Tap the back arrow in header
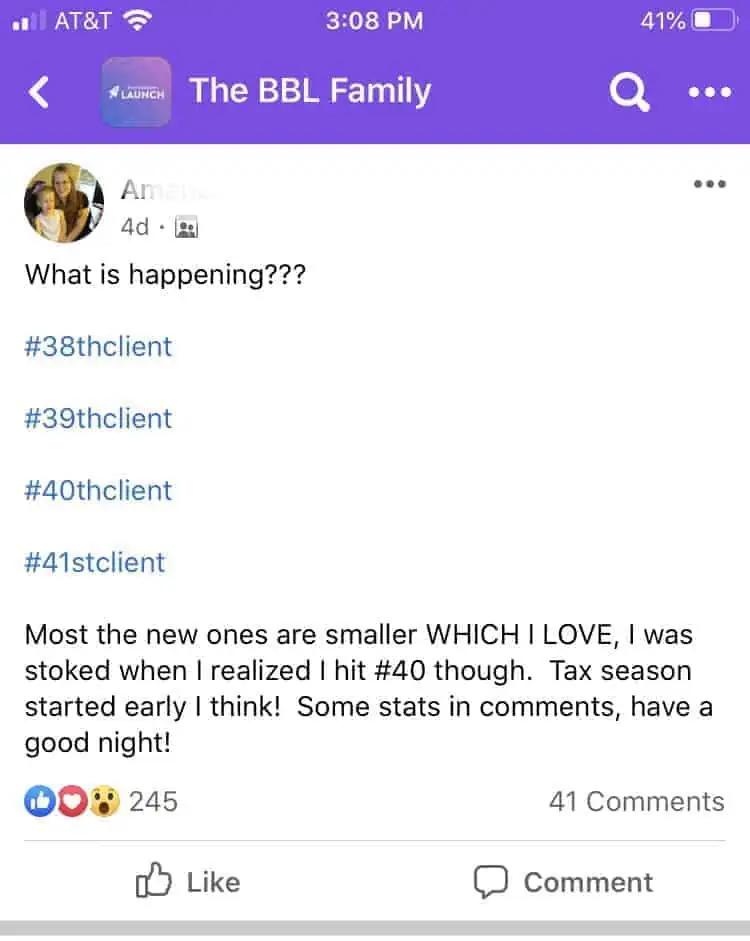 (39, 93)
